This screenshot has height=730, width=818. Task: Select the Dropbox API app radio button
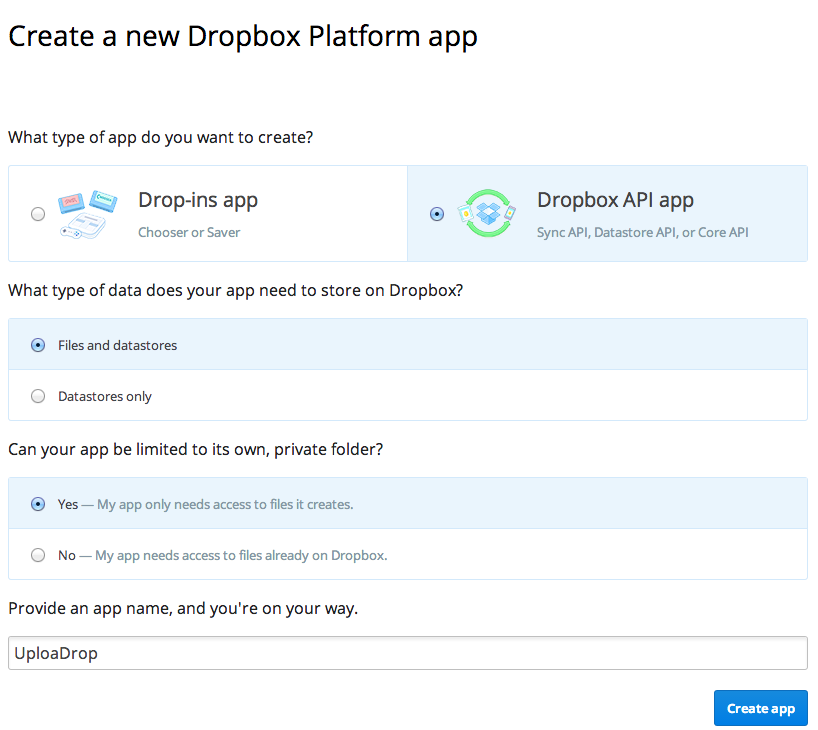[437, 214]
